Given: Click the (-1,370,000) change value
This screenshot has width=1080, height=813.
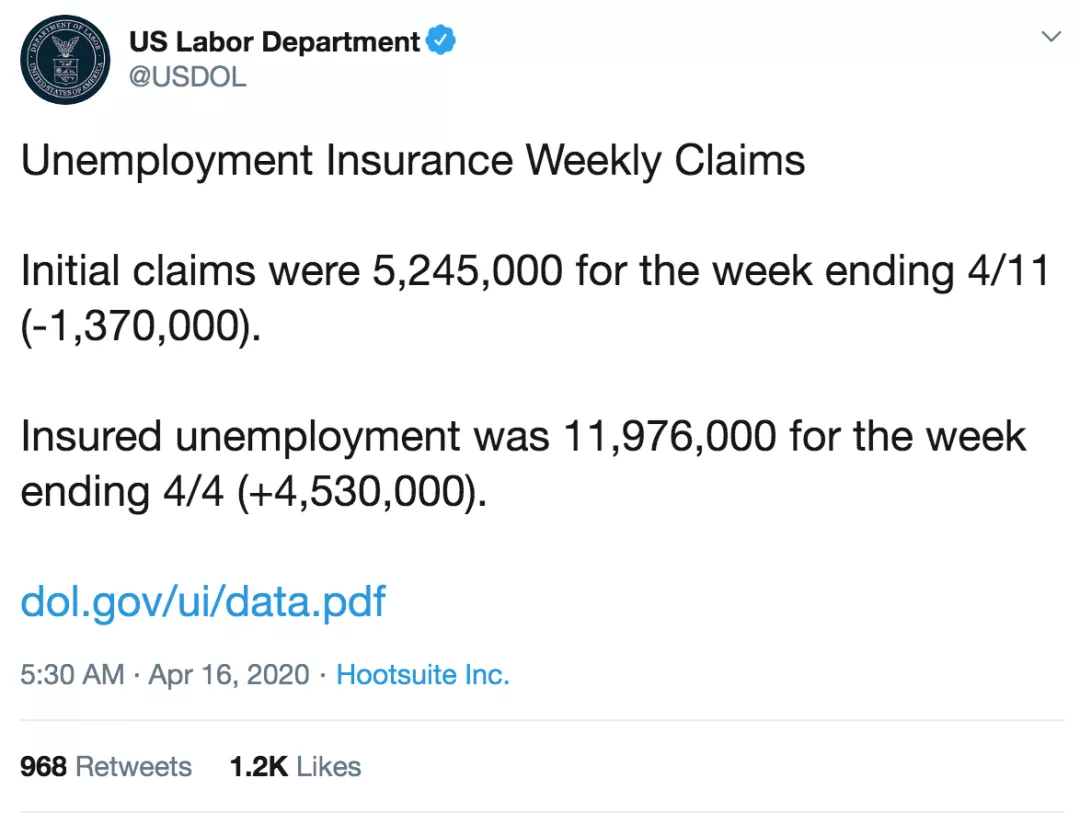Looking at the screenshot, I should [141, 326].
